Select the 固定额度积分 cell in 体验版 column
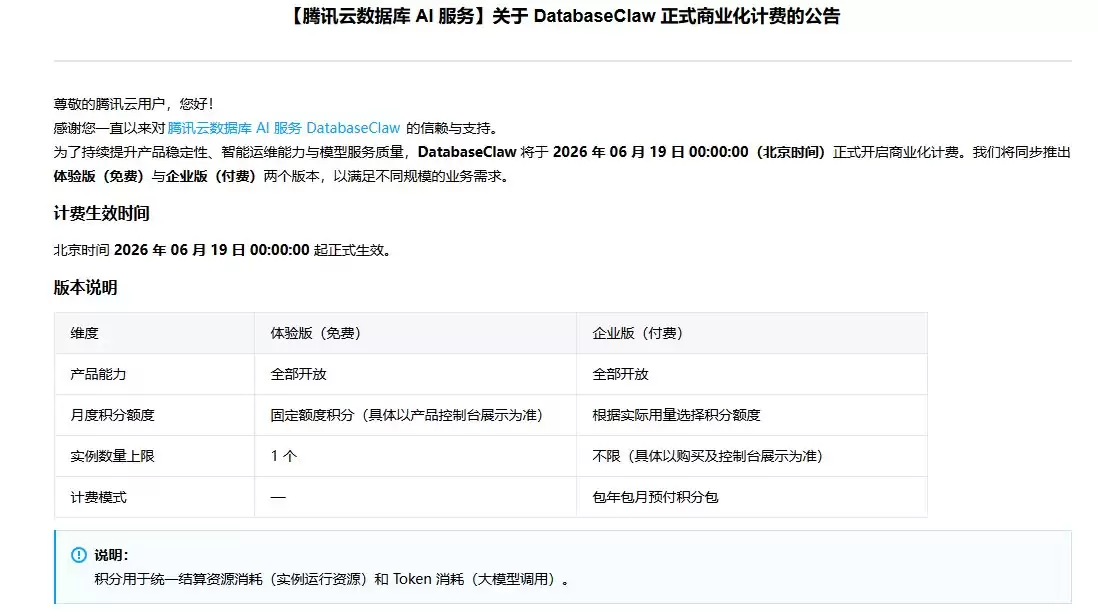 coord(415,415)
